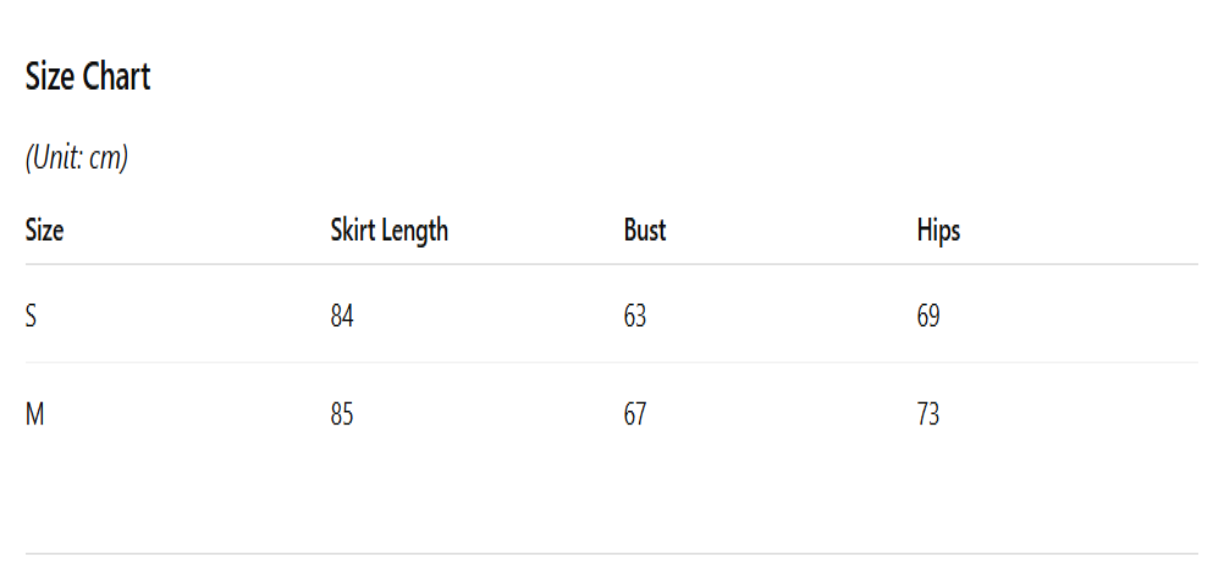Click the divider line under the column headers

click(x=611, y=265)
